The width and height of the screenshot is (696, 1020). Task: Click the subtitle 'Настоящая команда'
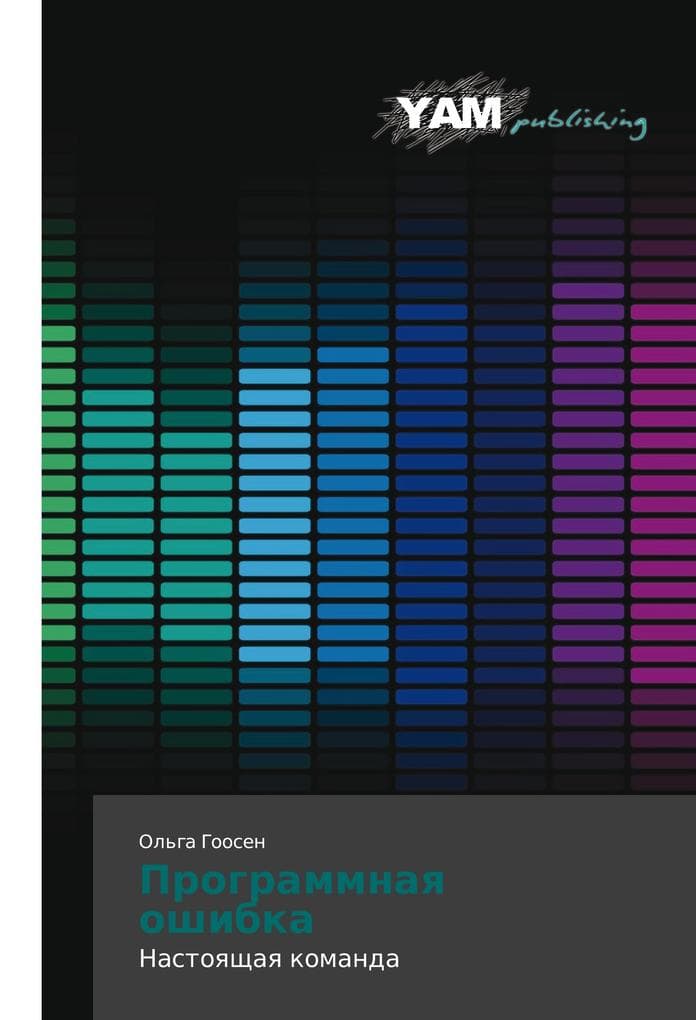point(269,959)
